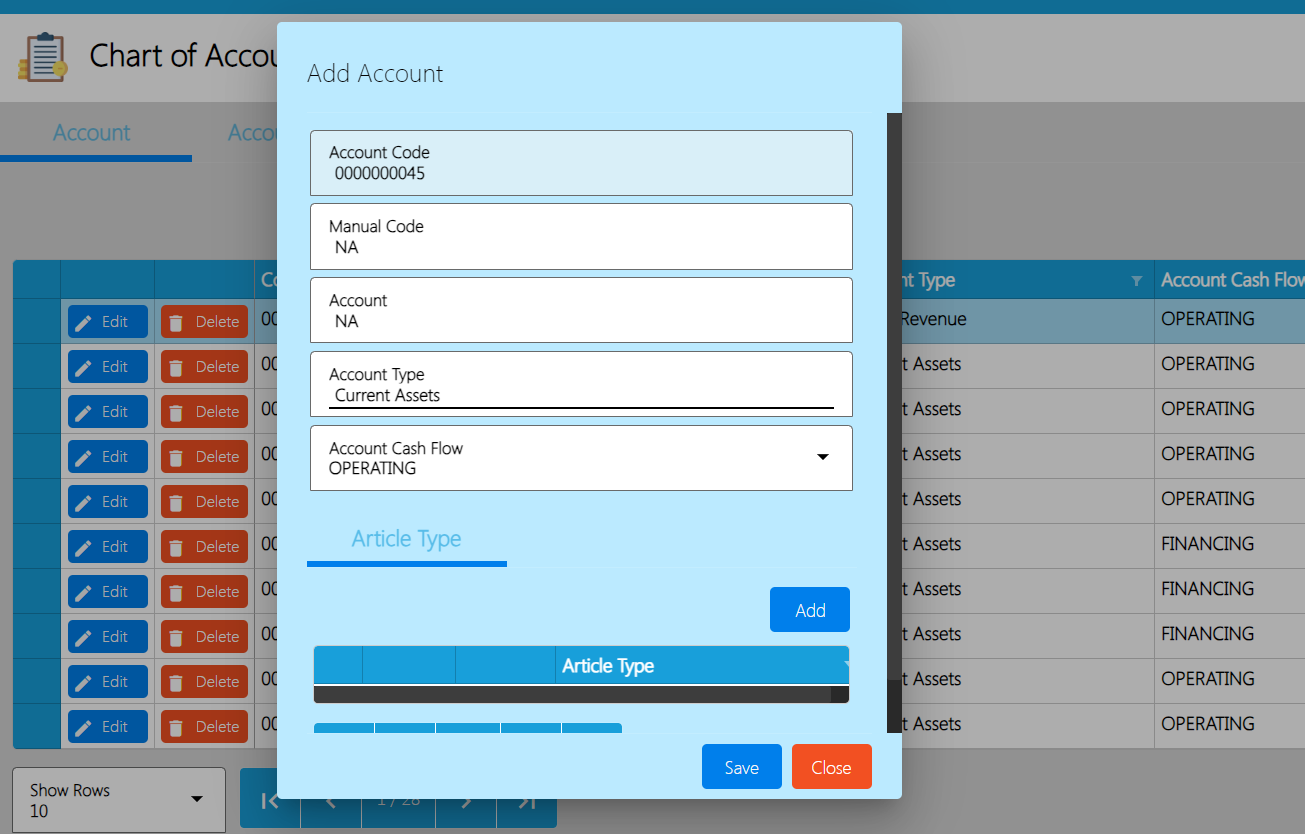This screenshot has width=1305, height=834.
Task: Click the Chart of Accounts clipboard icon
Action: click(x=42, y=57)
